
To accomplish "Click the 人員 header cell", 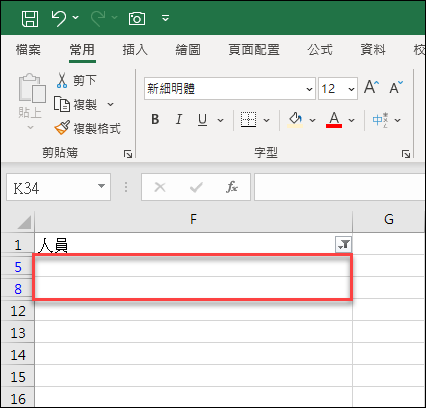I will 185,244.
